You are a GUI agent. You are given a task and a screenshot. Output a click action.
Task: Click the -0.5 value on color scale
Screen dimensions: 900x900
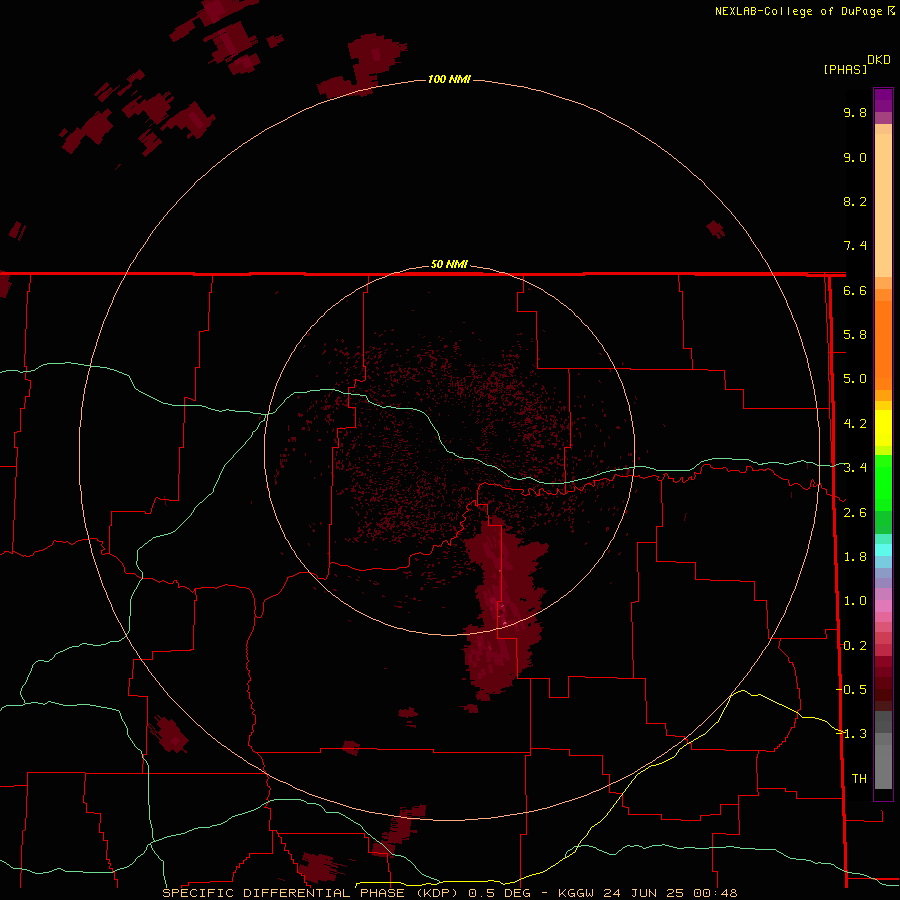pos(851,689)
